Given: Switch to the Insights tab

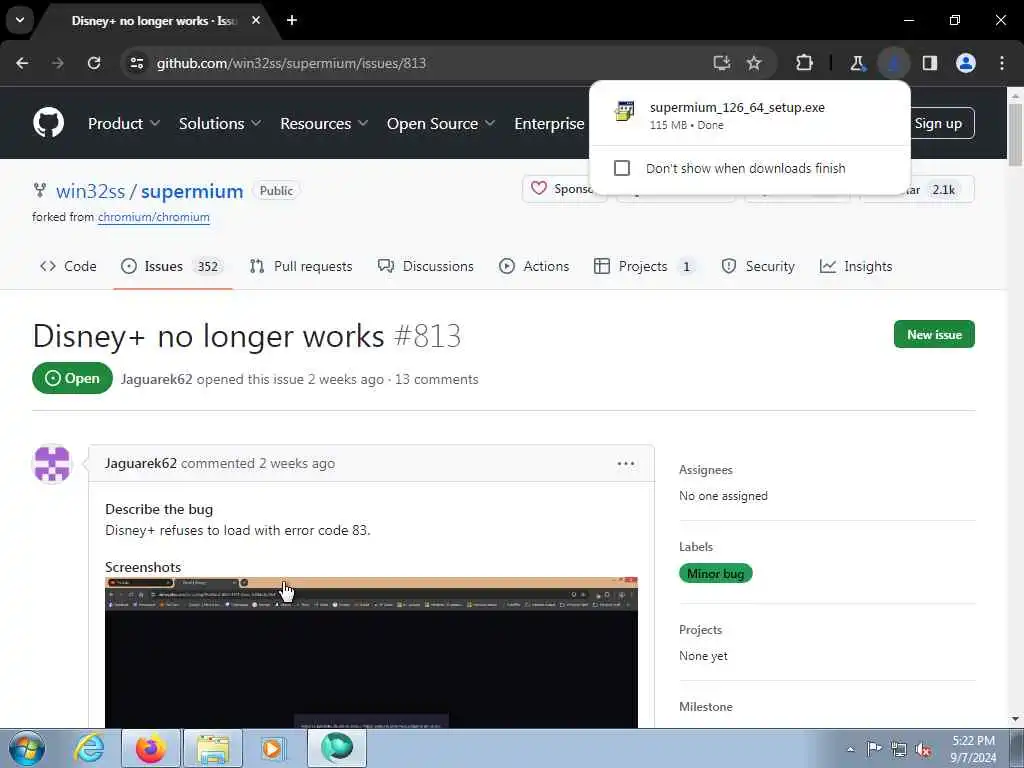Looking at the screenshot, I should point(856,266).
